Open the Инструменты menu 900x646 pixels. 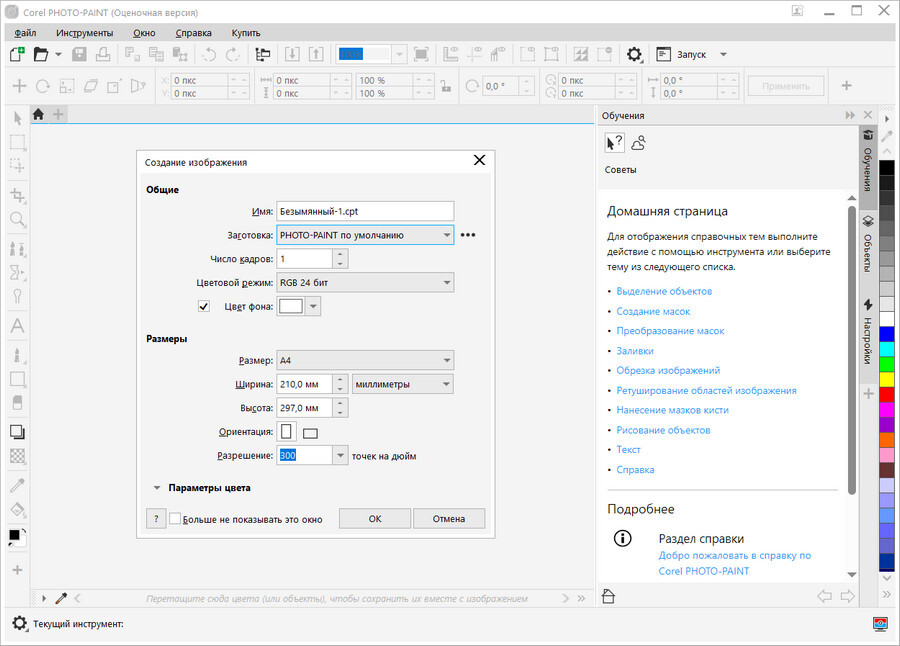coord(85,33)
